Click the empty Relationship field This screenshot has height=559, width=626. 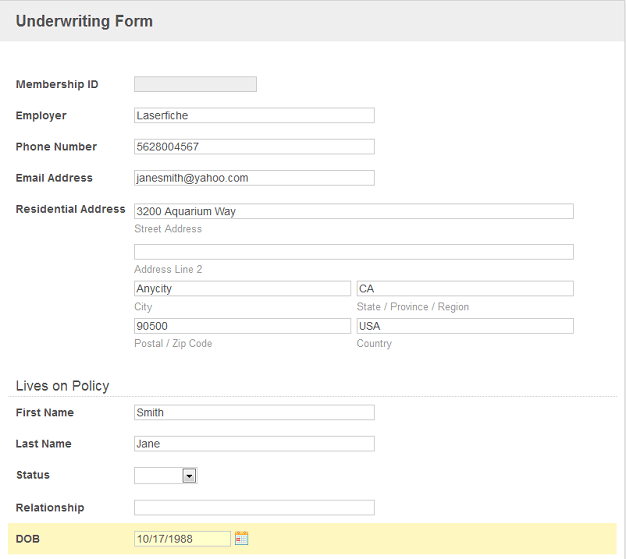coord(254,508)
